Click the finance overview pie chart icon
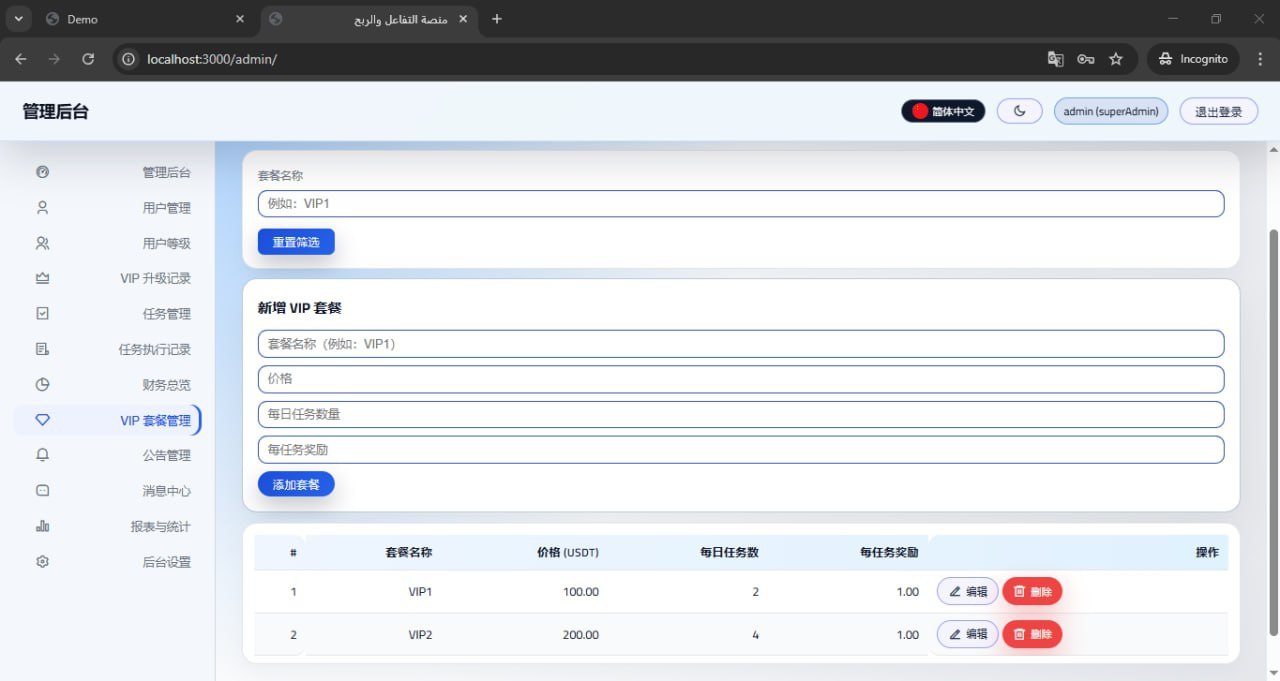 tap(42, 385)
